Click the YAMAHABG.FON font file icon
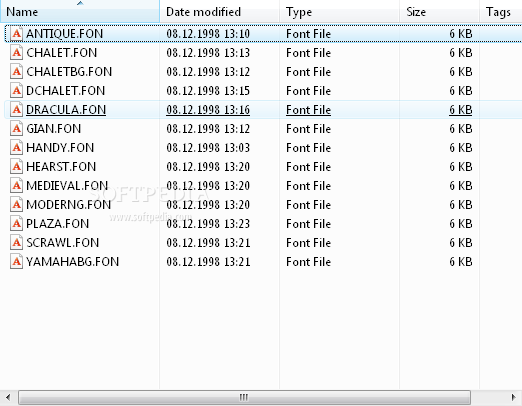The height and width of the screenshot is (406, 522). point(16,262)
